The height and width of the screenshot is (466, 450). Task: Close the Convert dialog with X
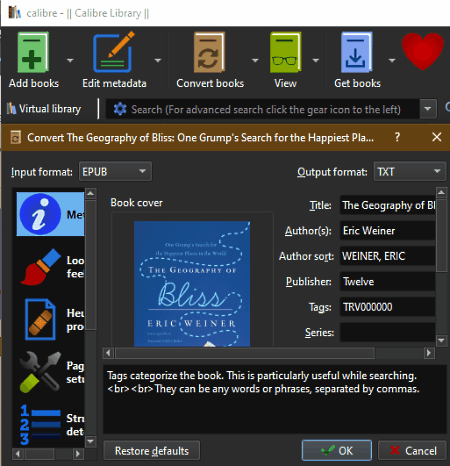[437, 137]
